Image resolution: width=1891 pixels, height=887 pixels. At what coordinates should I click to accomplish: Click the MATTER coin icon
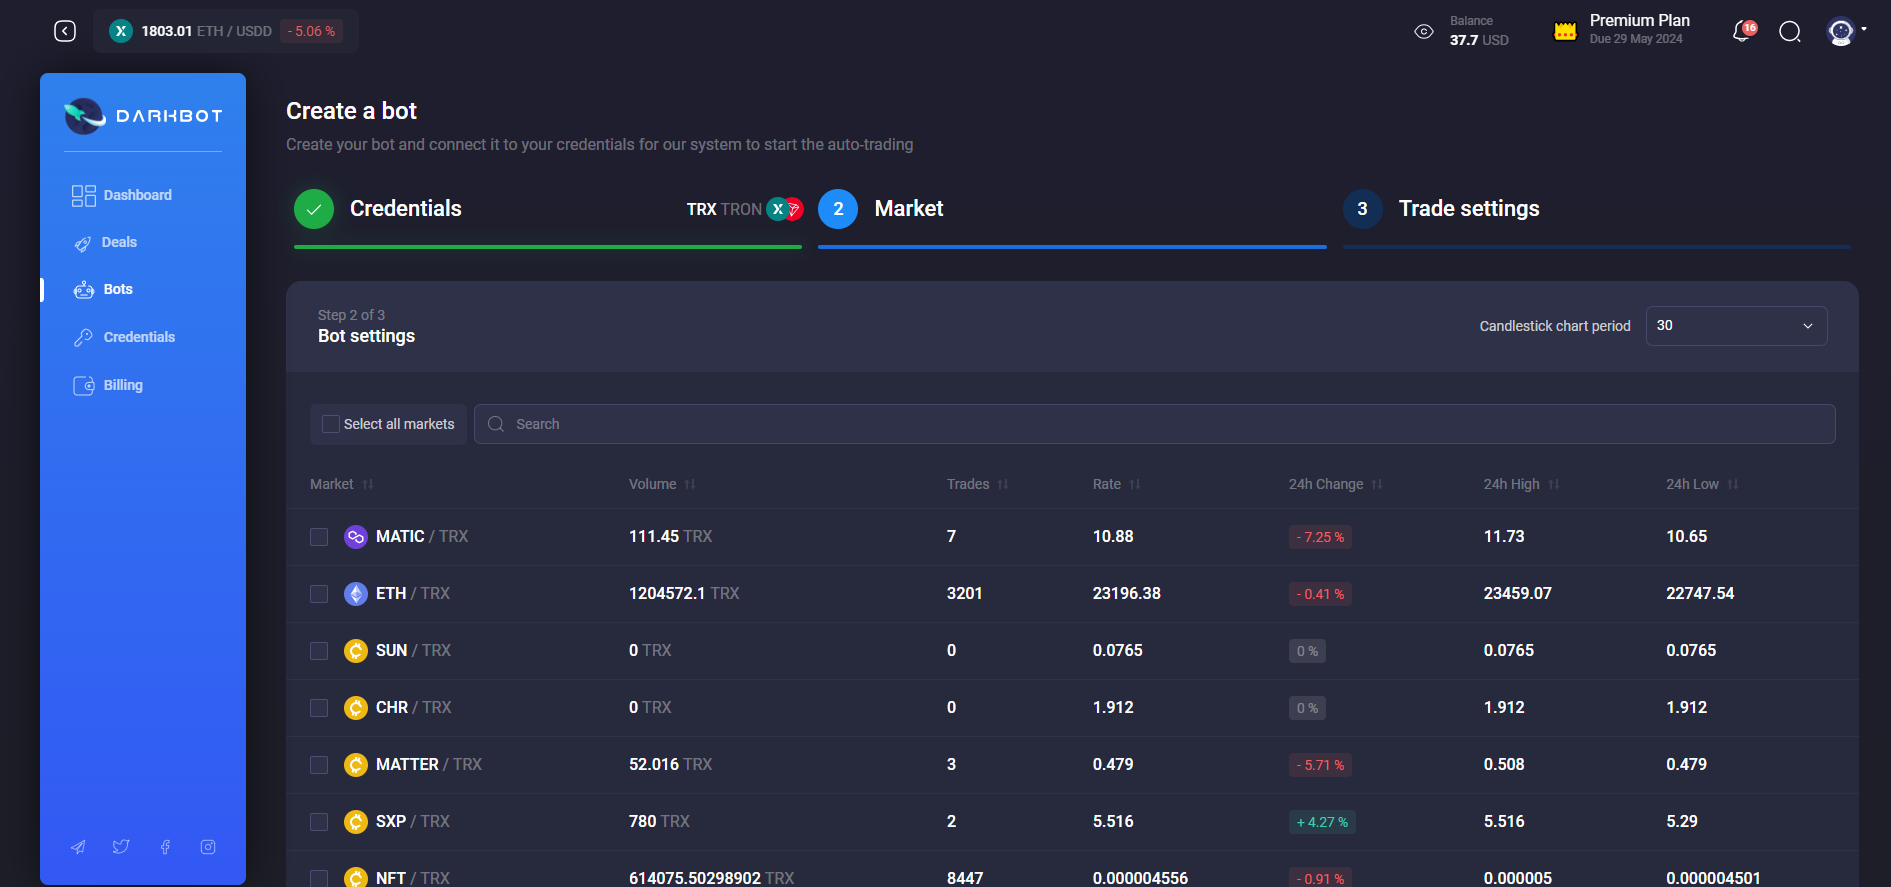356,765
